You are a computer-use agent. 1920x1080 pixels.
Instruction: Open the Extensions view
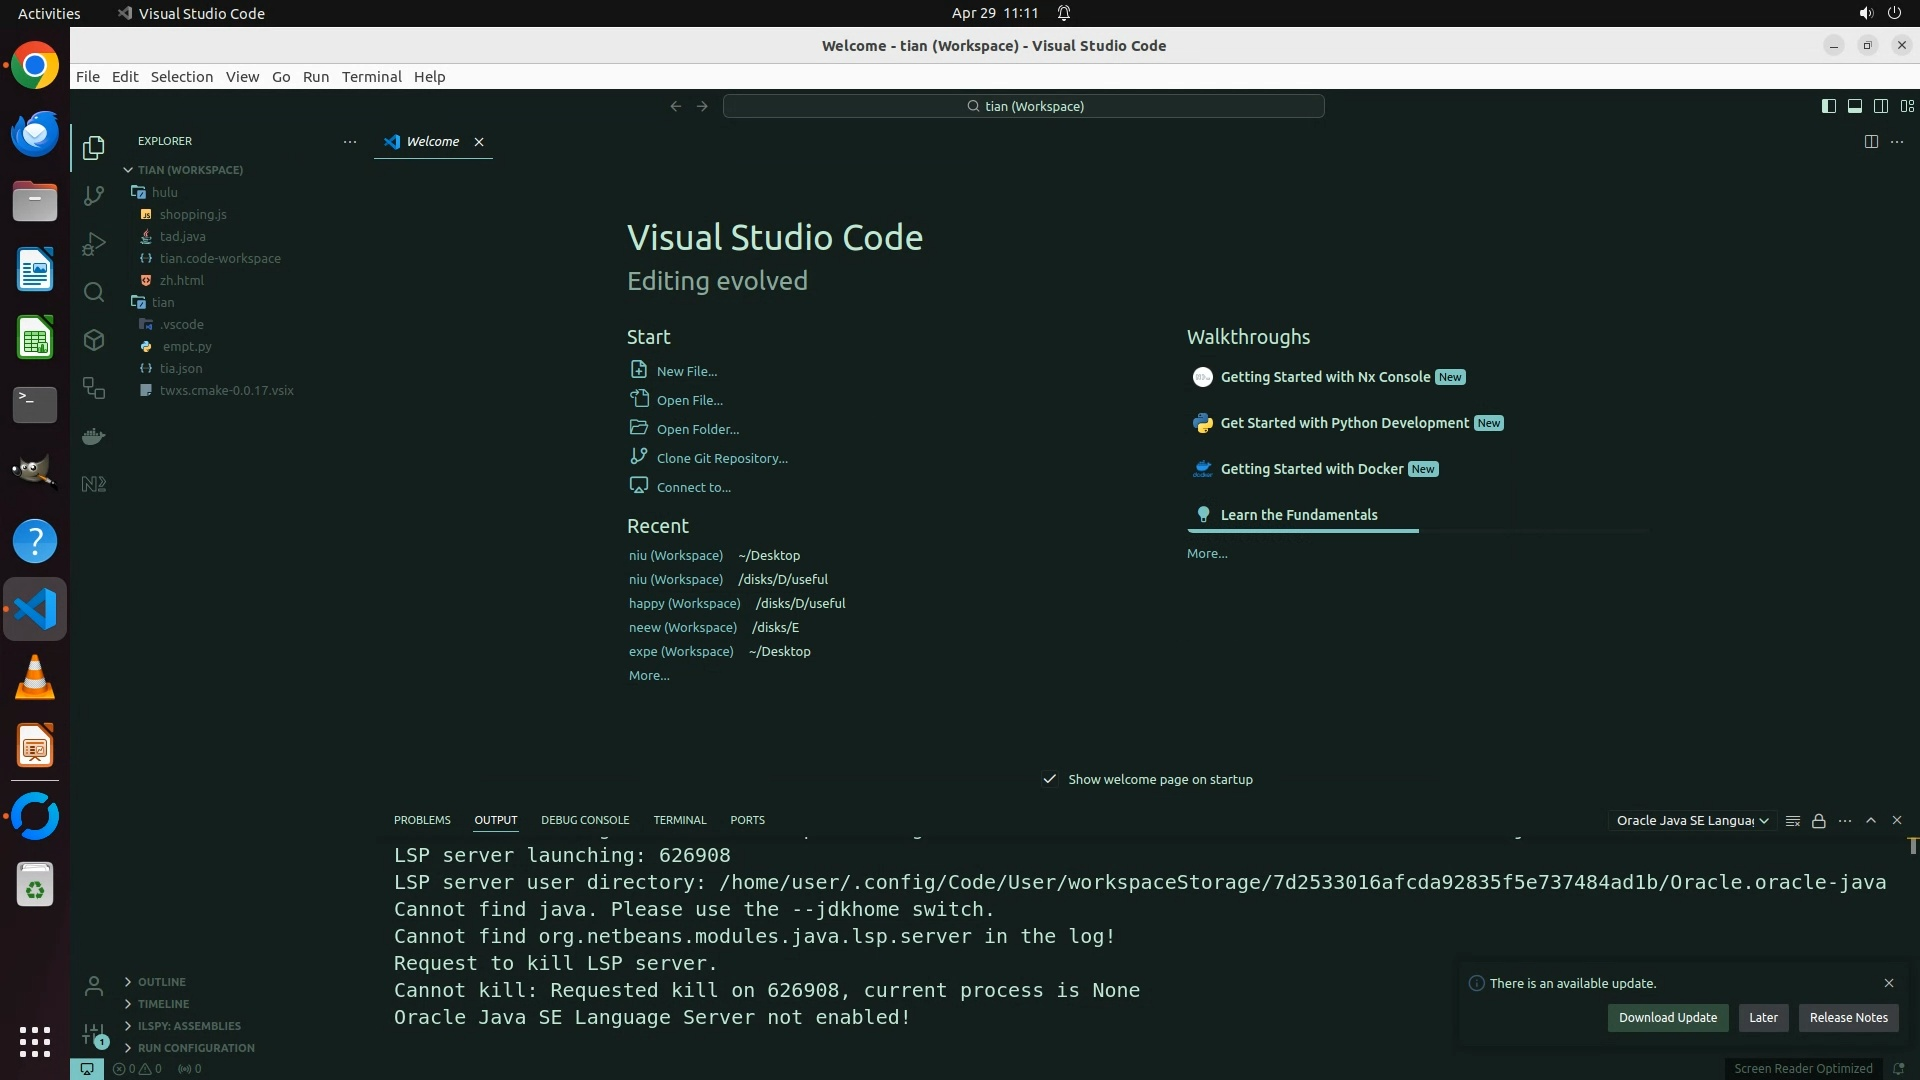(x=94, y=340)
